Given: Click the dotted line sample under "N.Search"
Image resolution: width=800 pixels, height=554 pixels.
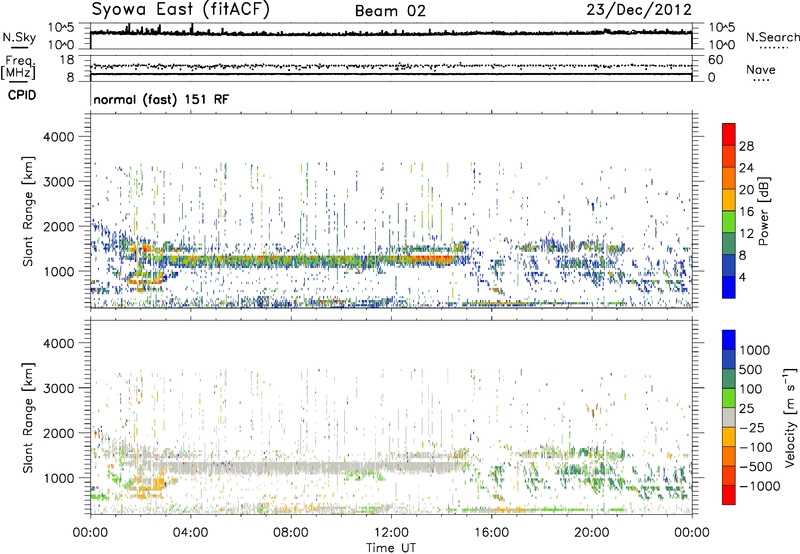Looking at the screenshot, I should coord(773,47).
